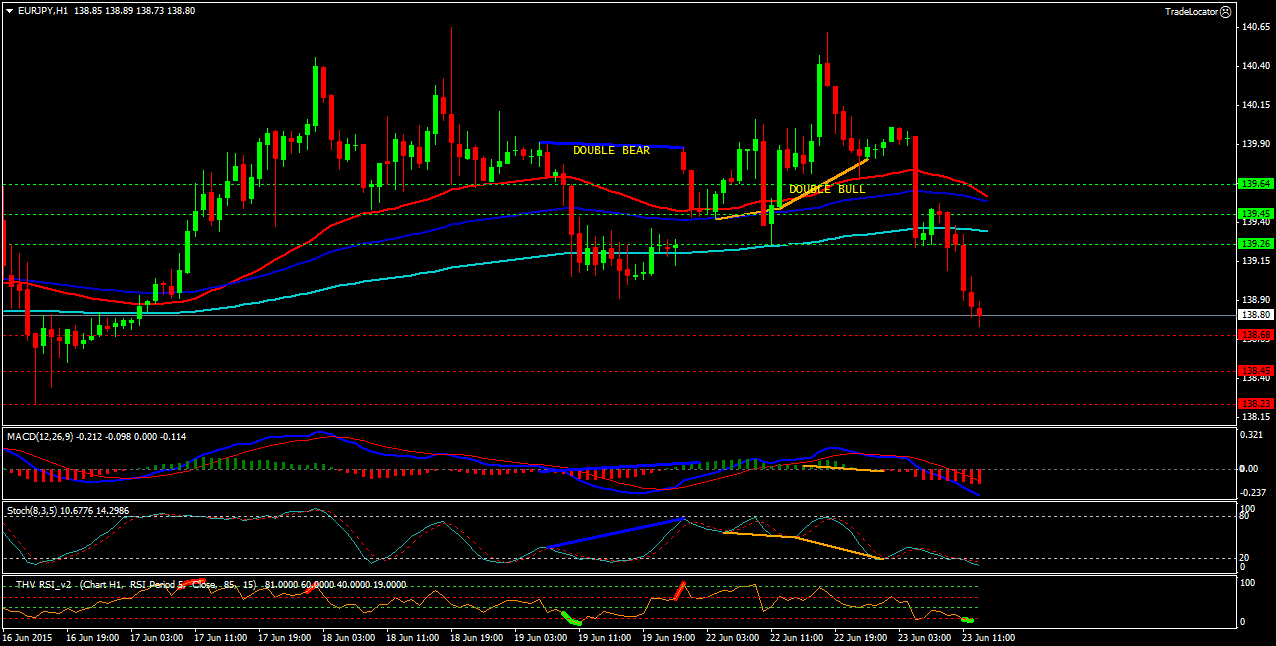Click the green 139.45 price level tag
Image resolution: width=1276 pixels, height=646 pixels.
click(1255, 214)
